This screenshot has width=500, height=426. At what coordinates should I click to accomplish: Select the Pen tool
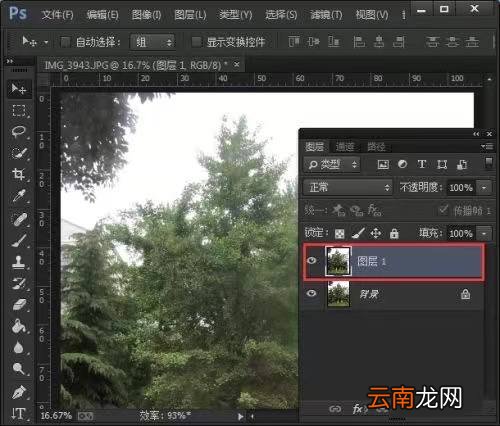[x=19, y=392]
